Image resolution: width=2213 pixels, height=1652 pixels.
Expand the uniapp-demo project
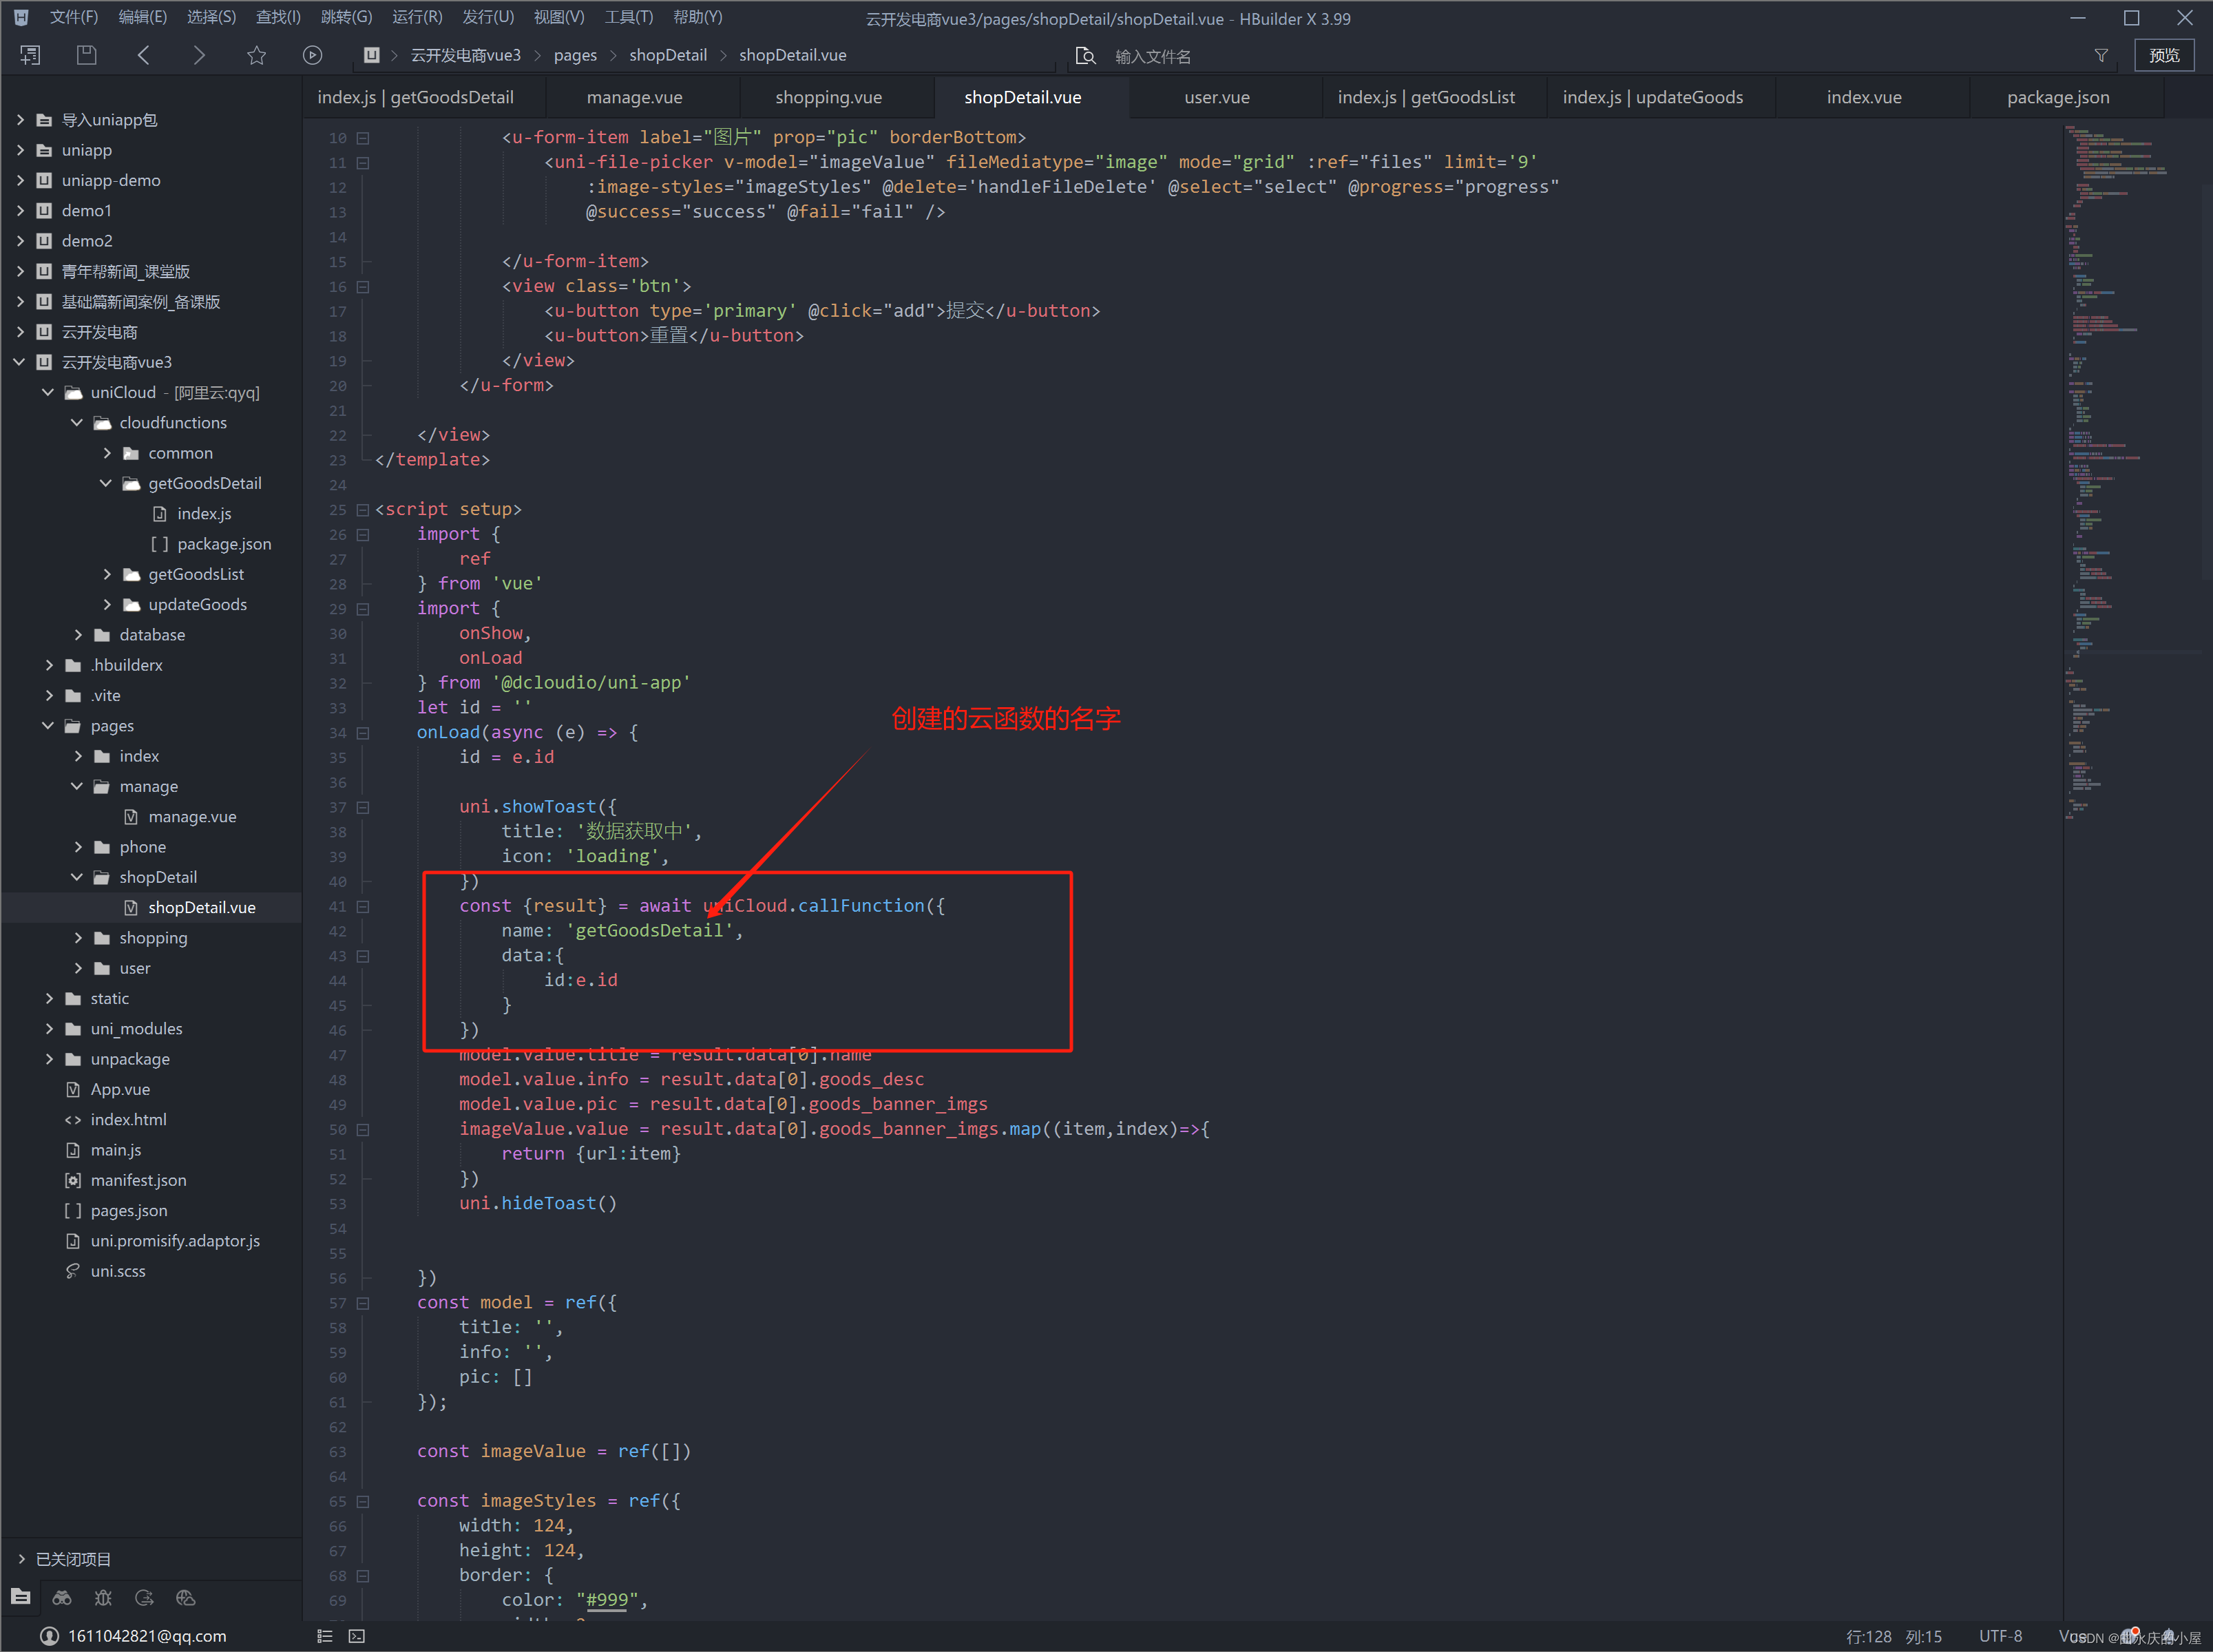[20, 180]
